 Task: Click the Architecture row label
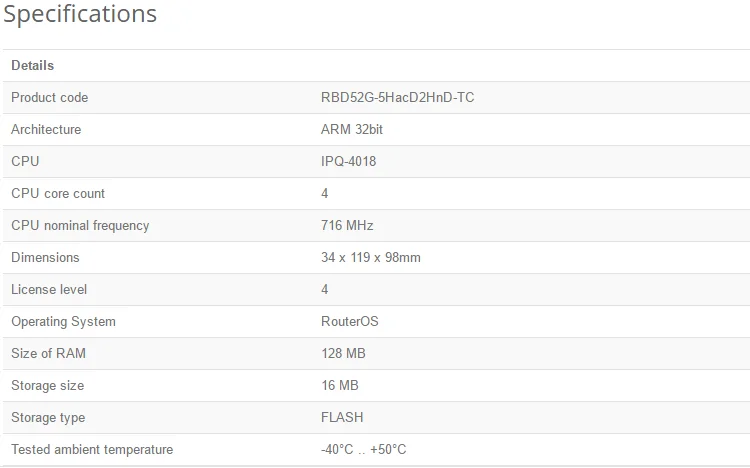tap(46, 130)
